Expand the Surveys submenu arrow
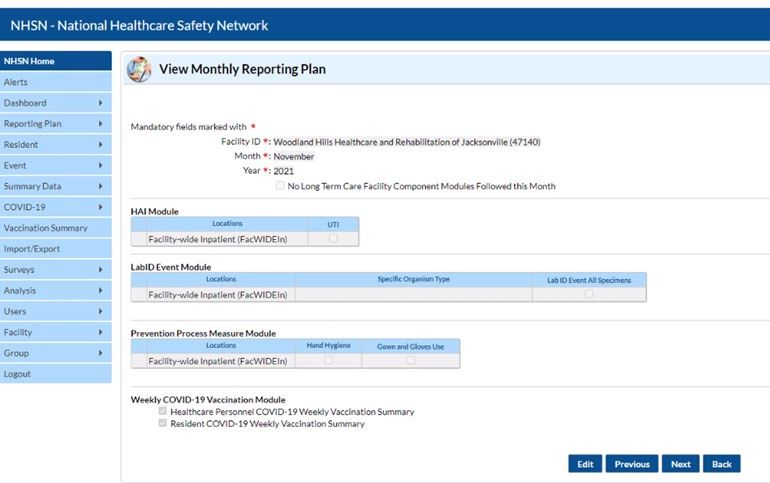This screenshot has height=483, width=770. click(100, 269)
